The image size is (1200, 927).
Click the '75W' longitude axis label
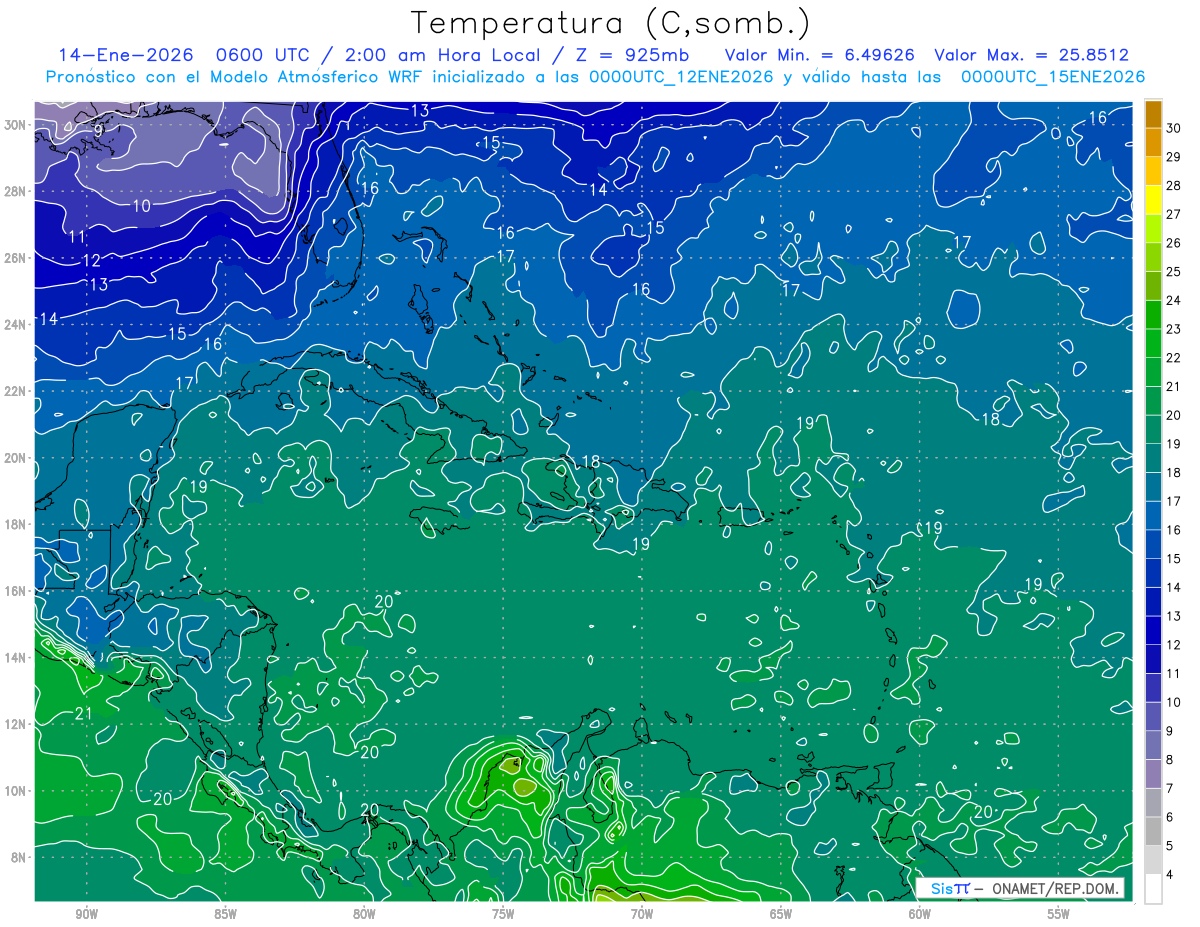503,913
